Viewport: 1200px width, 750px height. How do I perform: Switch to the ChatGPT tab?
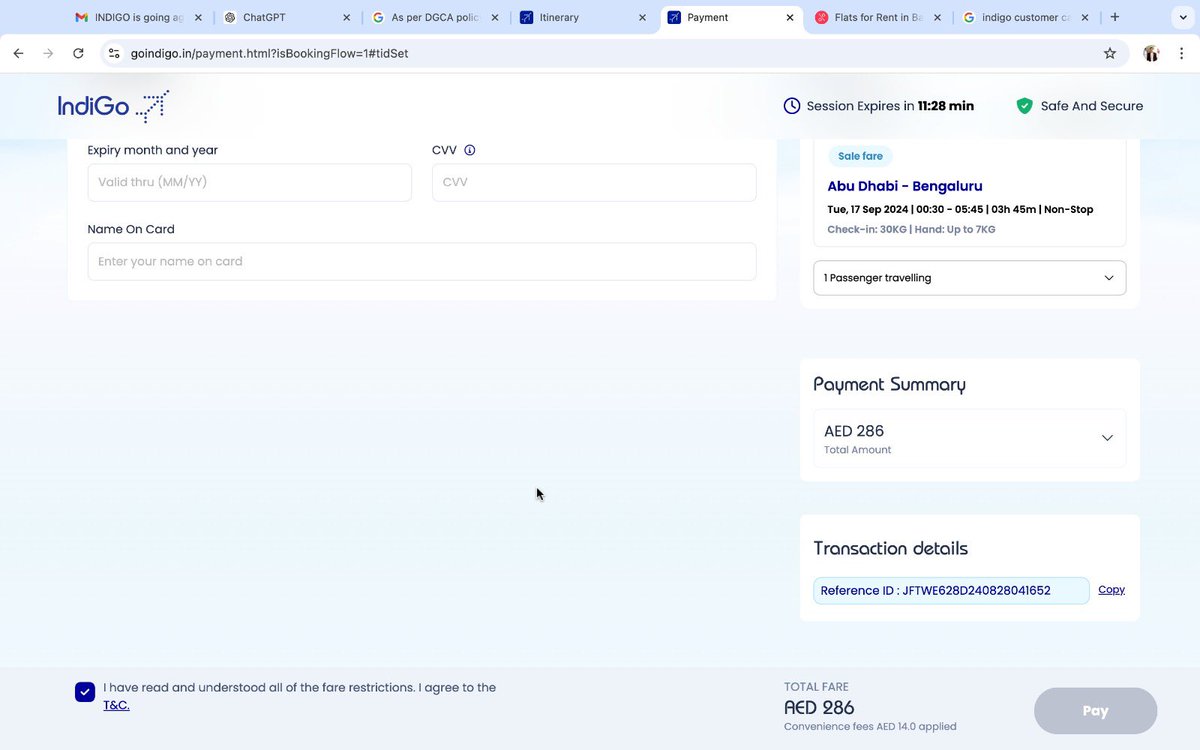pyautogui.click(x=285, y=17)
